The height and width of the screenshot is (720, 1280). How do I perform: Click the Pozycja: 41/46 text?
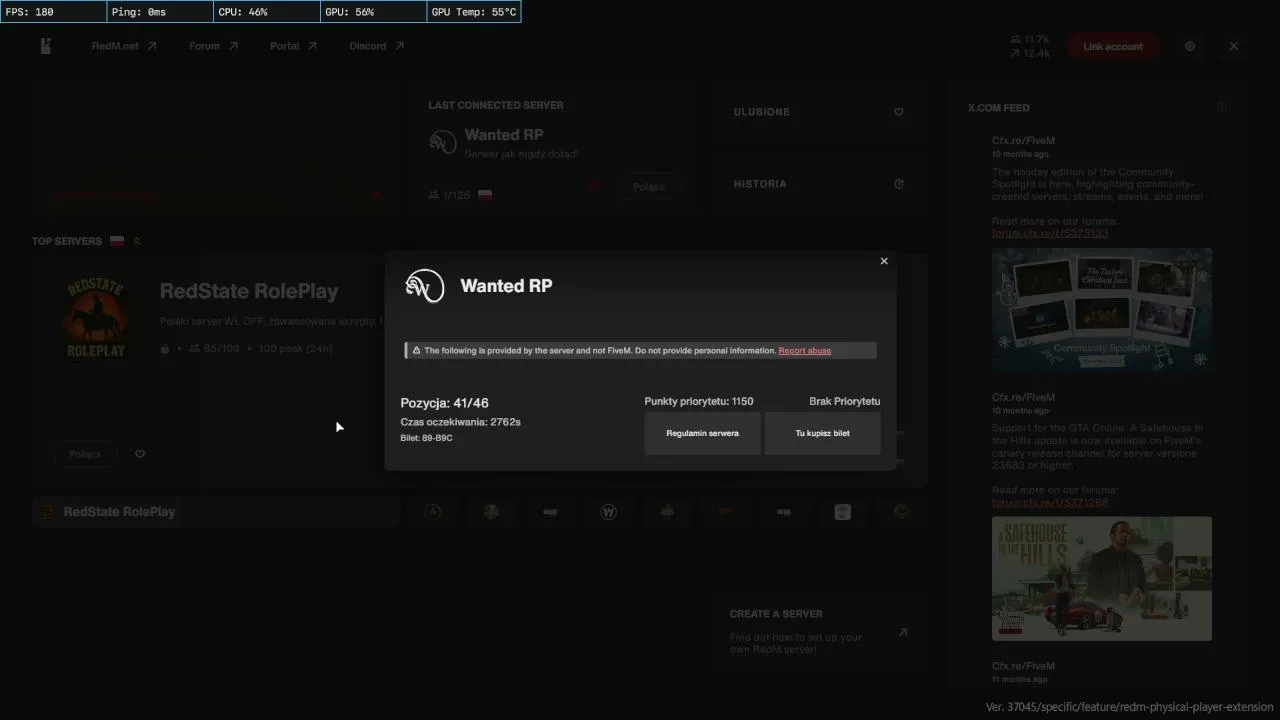click(445, 403)
